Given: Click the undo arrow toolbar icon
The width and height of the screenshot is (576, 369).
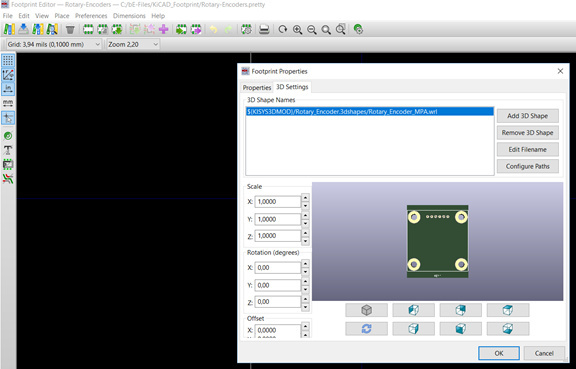Looking at the screenshot, I should click(x=213, y=29).
